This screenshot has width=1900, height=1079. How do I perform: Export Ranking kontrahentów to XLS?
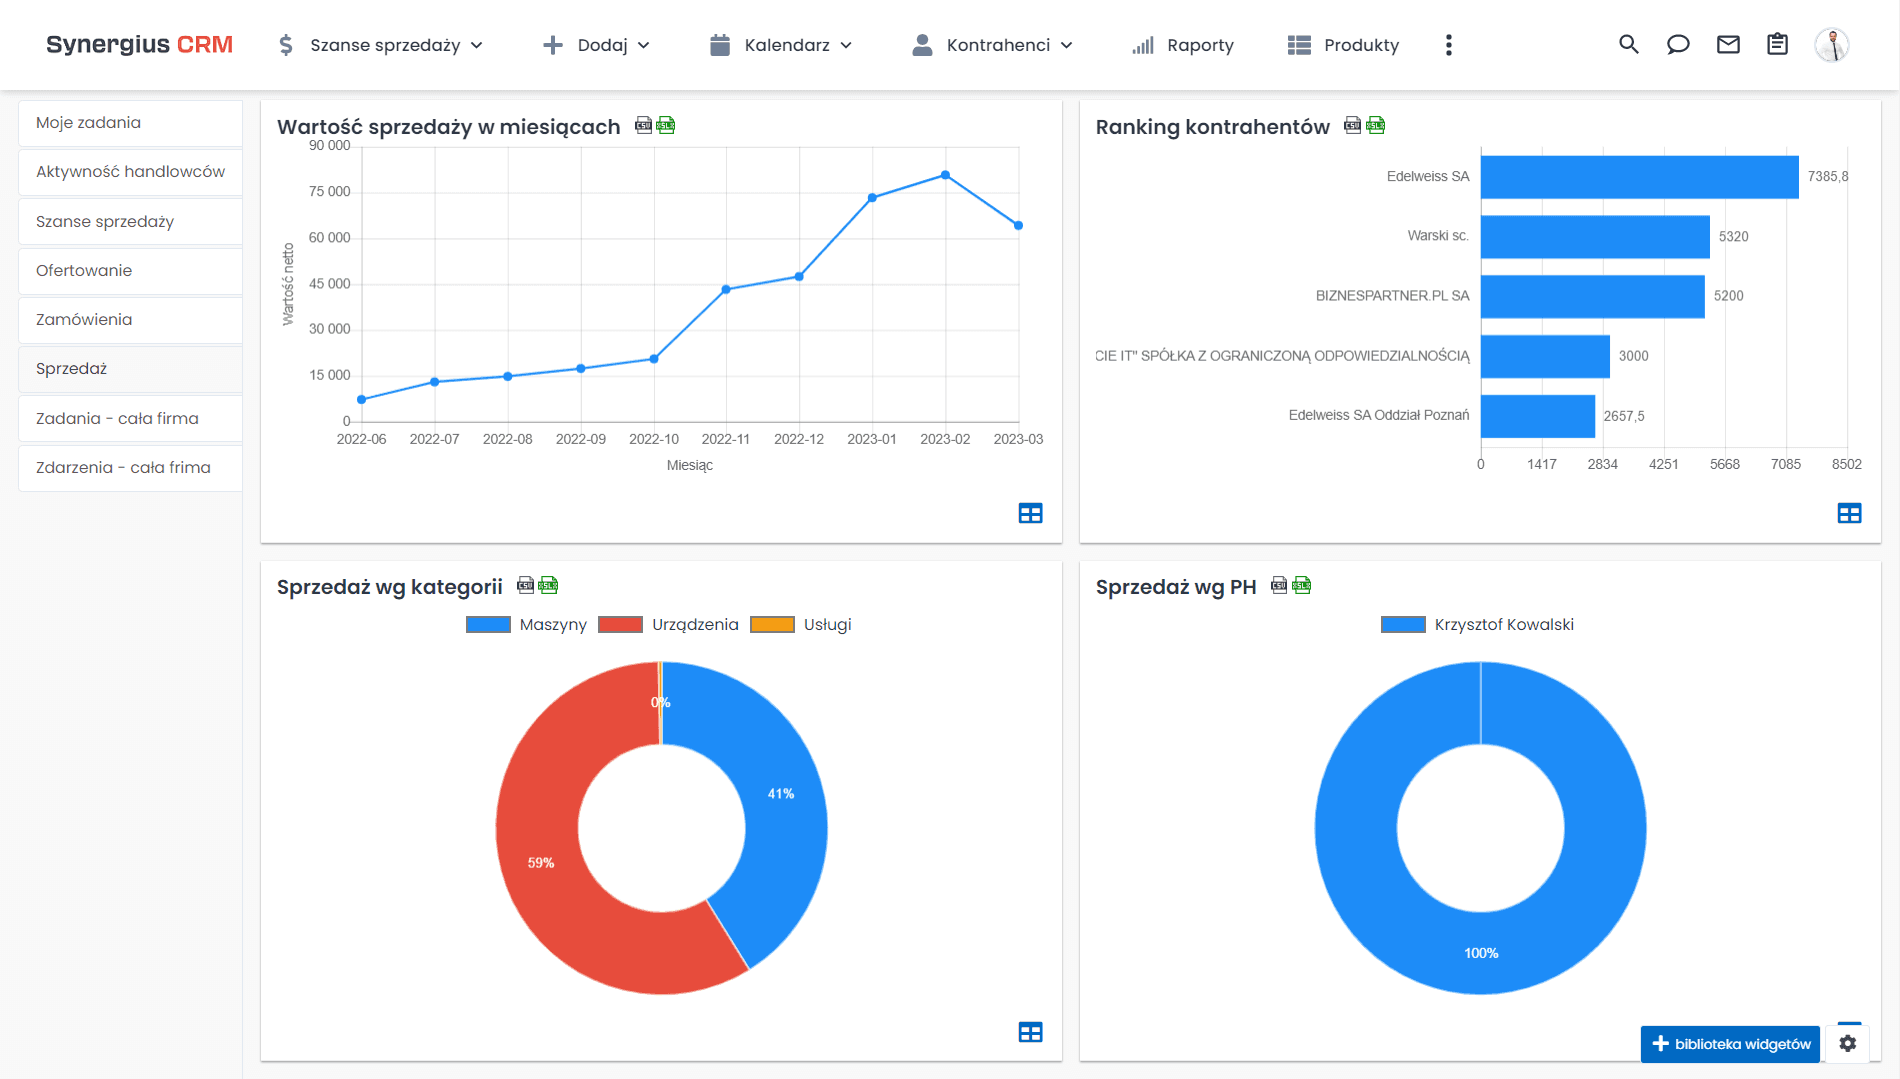[1377, 125]
